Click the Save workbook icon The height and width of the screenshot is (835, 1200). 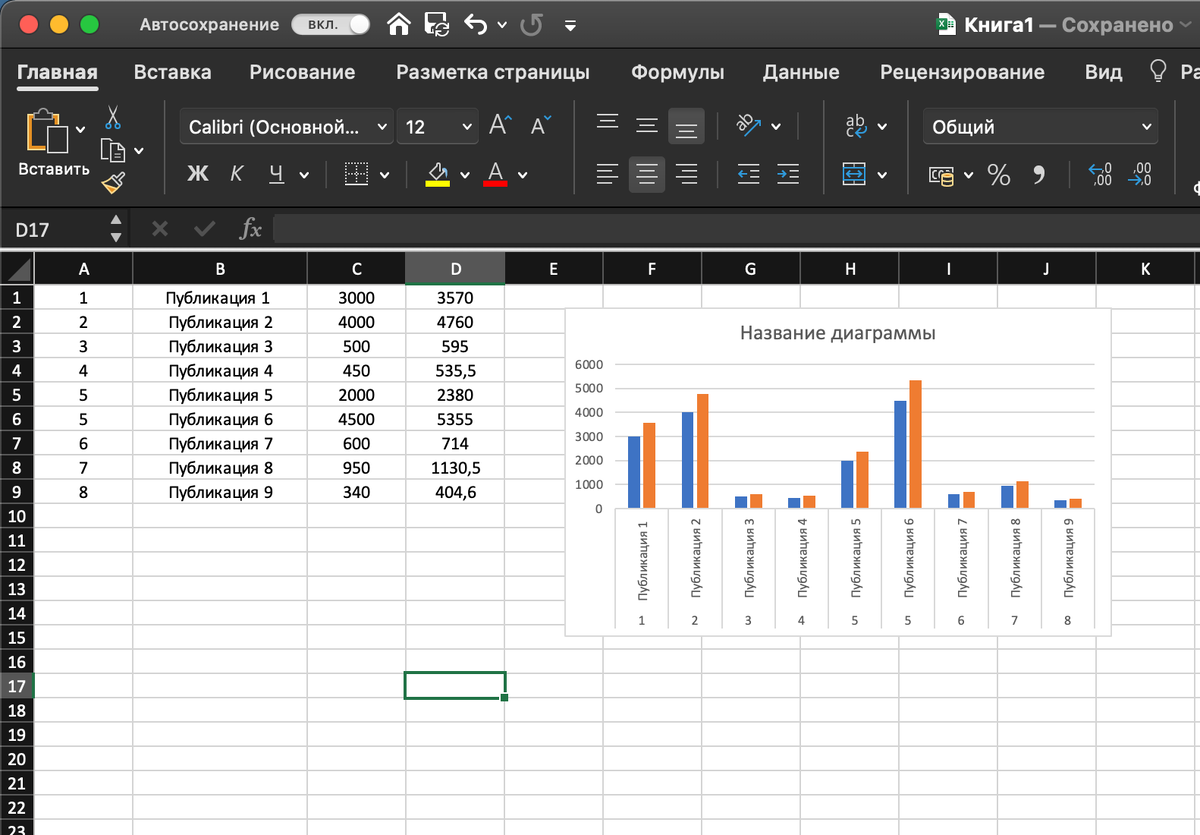click(437, 25)
